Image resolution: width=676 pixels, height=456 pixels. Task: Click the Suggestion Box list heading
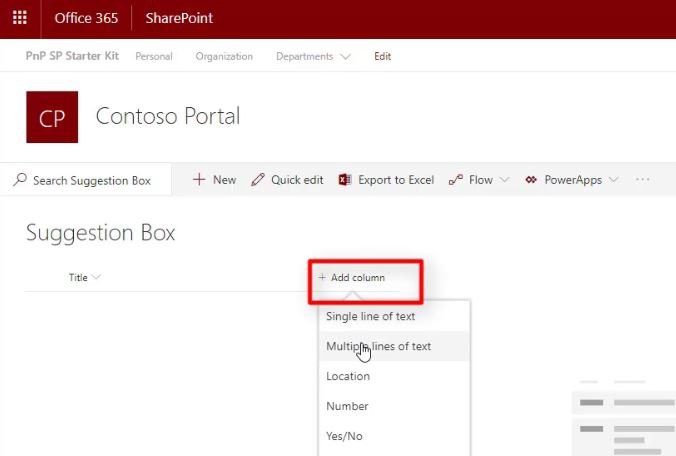point(100,233)
